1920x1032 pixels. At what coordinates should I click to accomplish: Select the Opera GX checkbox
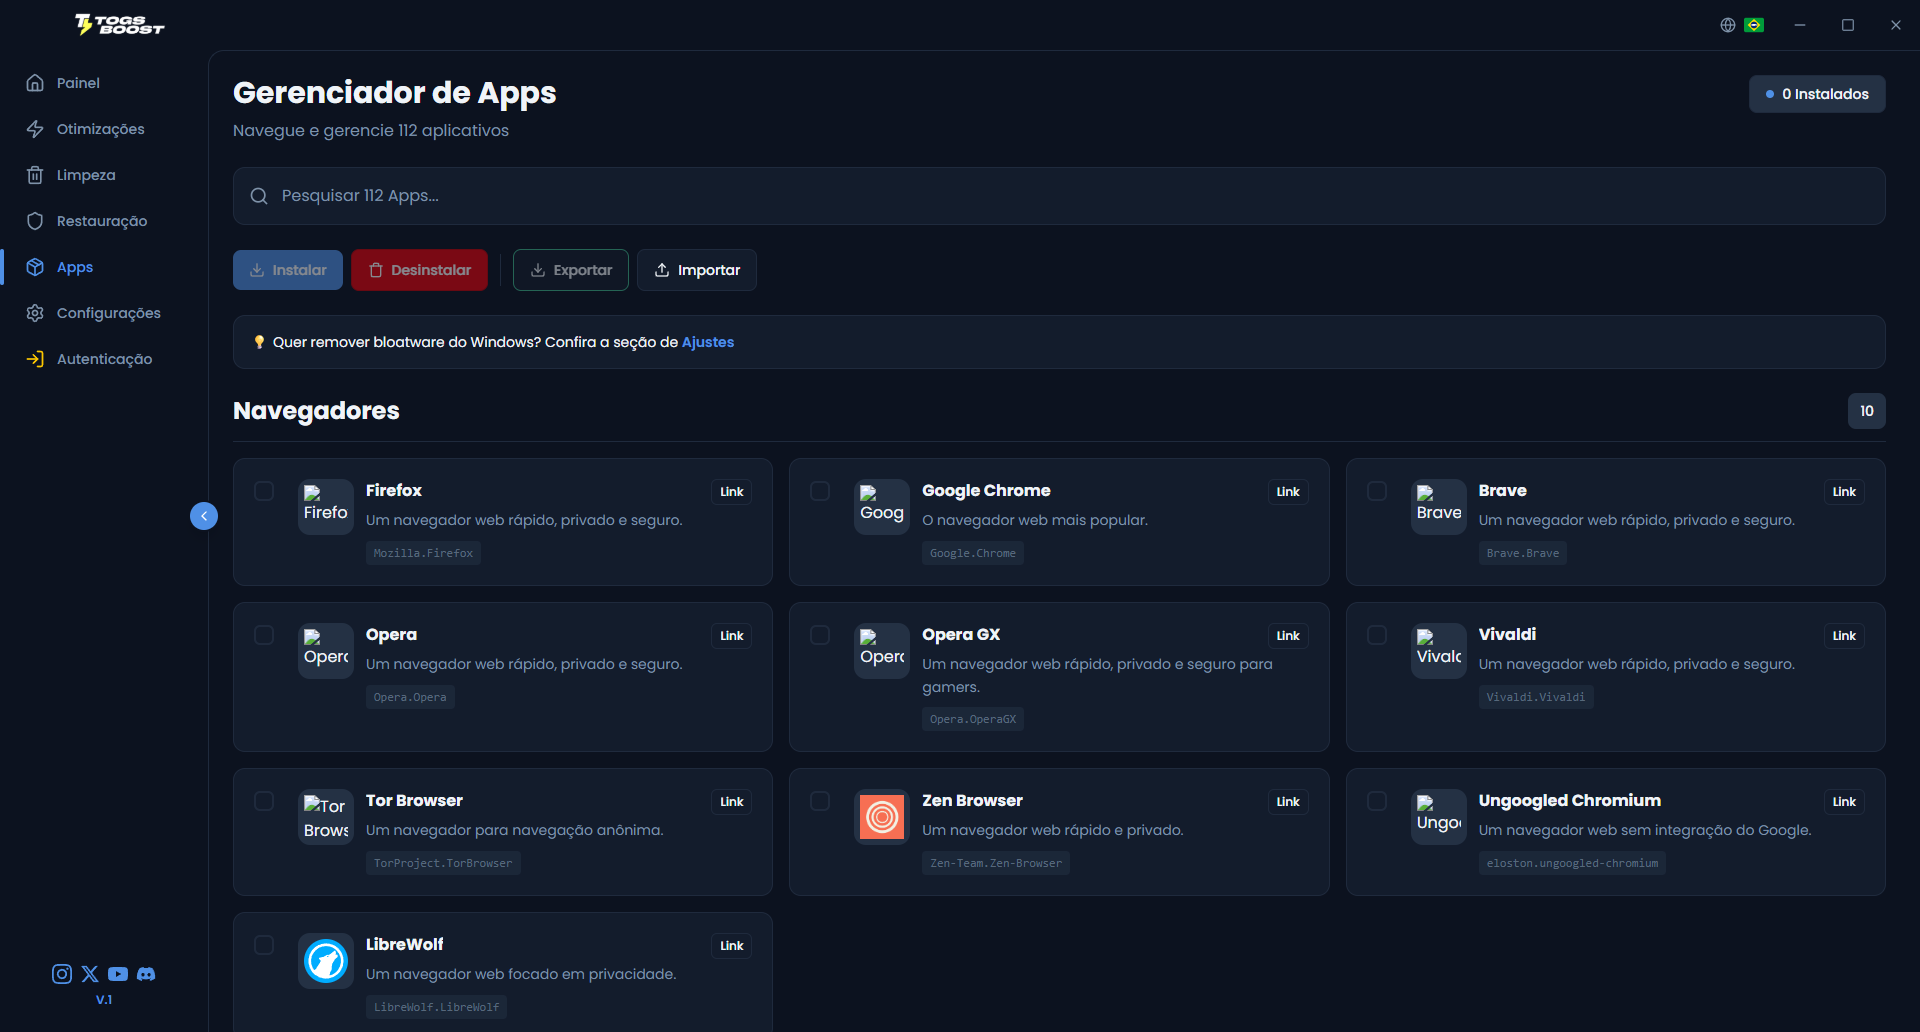pyautogui.click(x=820, y=635)
